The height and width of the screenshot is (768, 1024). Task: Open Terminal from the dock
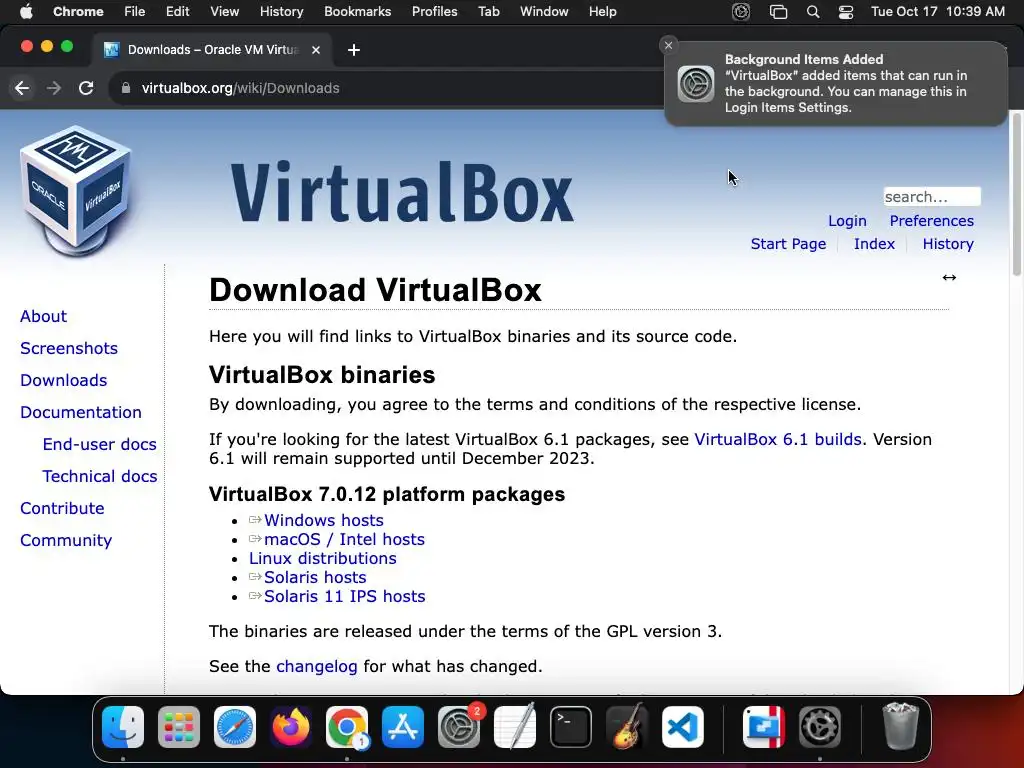(571, 727)
